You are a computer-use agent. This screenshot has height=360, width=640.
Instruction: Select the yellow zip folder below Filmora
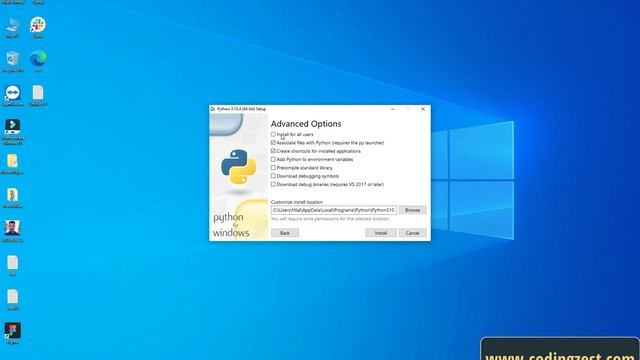tap(12, 164)
